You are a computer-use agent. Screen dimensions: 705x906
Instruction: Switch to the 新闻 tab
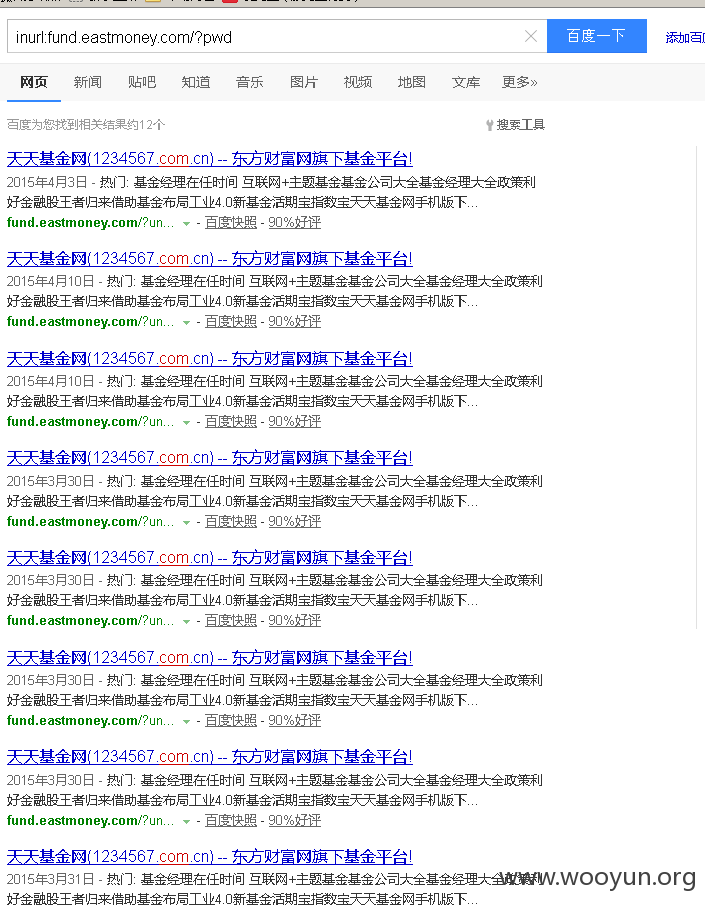(x=87, y=82)
